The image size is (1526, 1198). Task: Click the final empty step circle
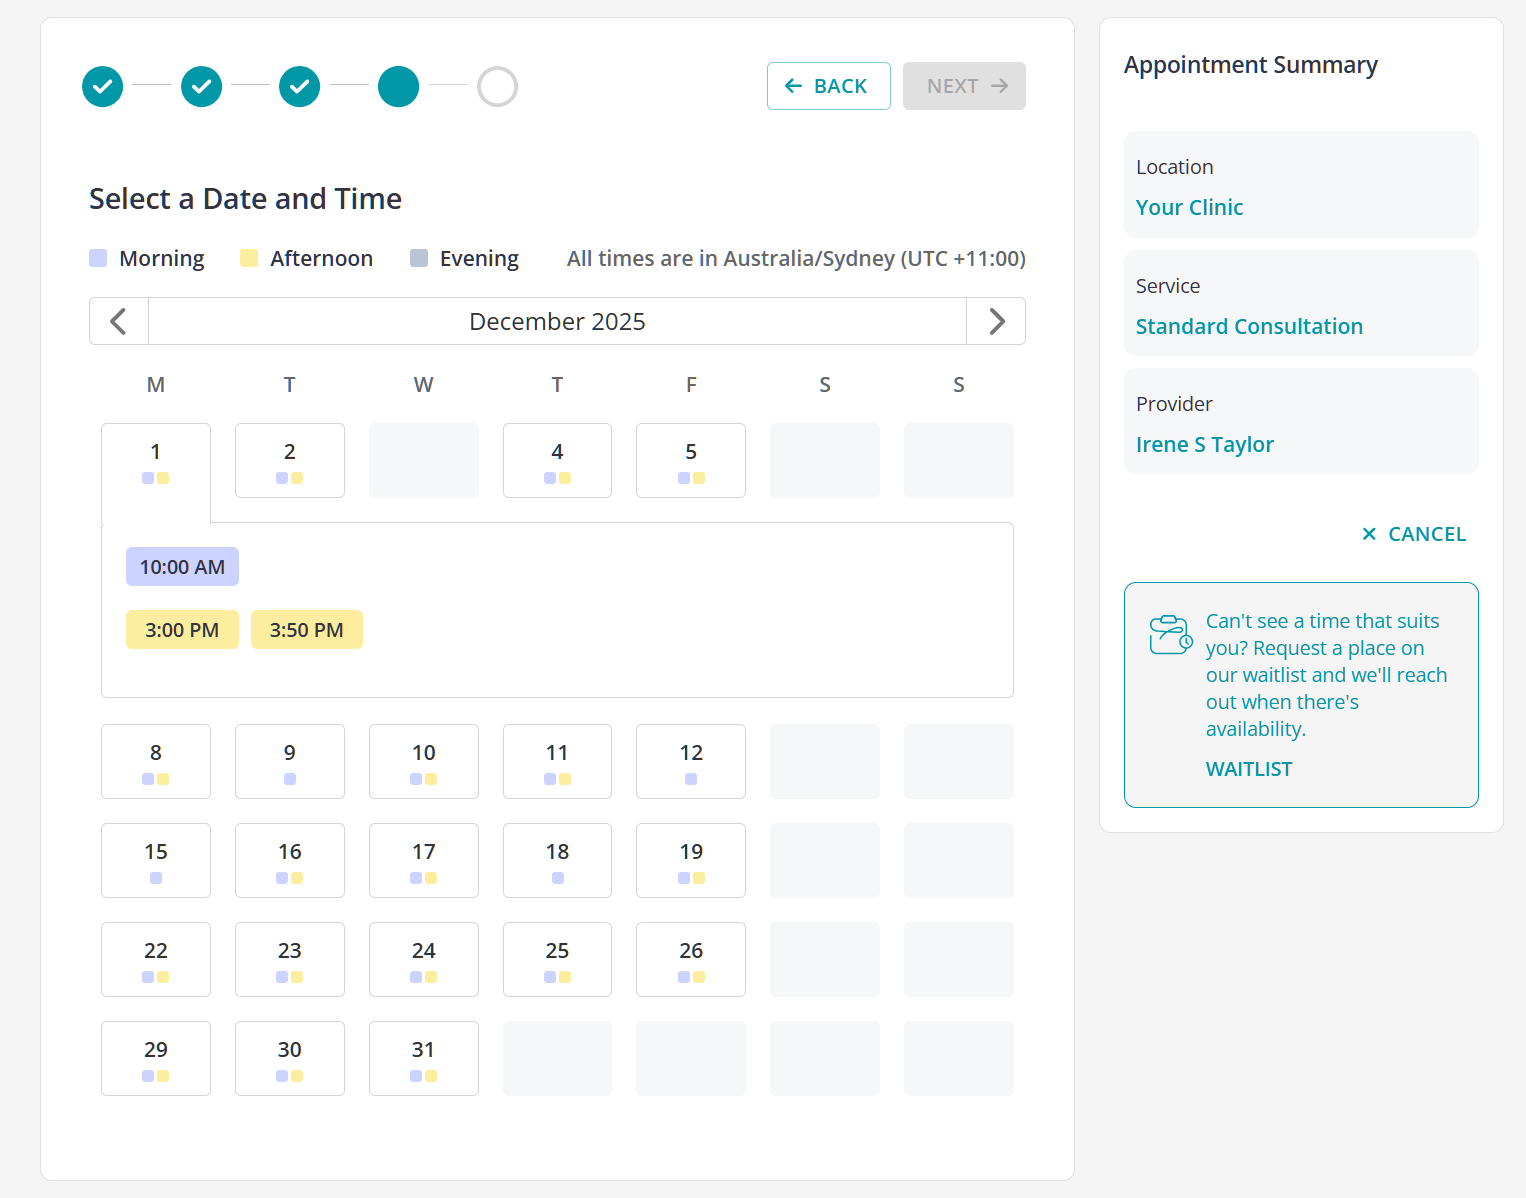tap(497, 87)
